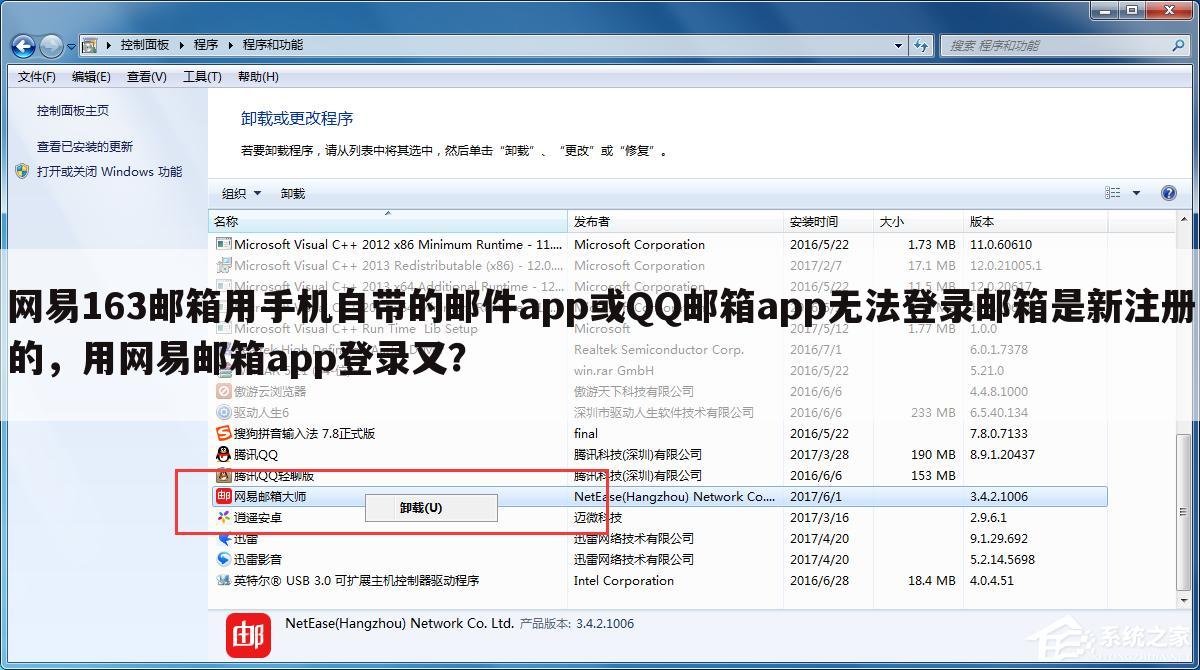Go to 控制面板主页 link
This screenshot has width=1200, height=670.
pos(73,111)
